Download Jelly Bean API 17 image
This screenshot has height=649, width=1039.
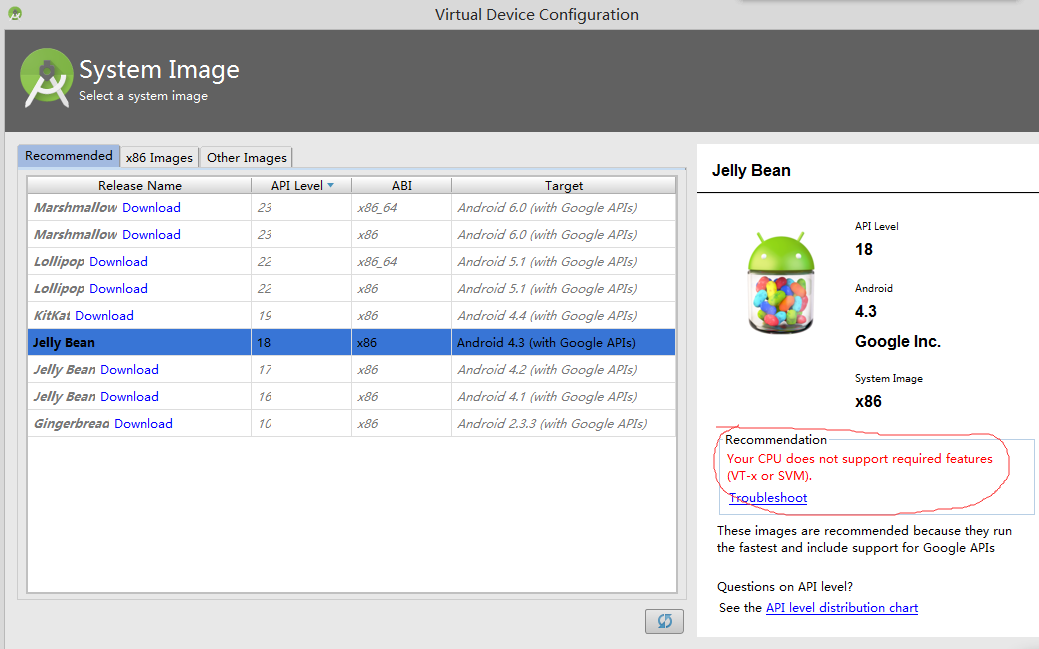click(x=129, y=370)
